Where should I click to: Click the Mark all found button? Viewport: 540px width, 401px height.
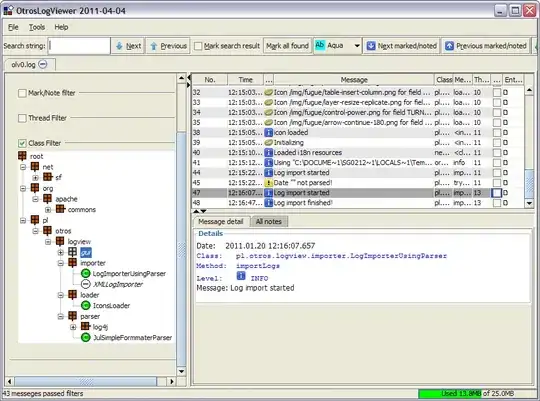(287, 46)
